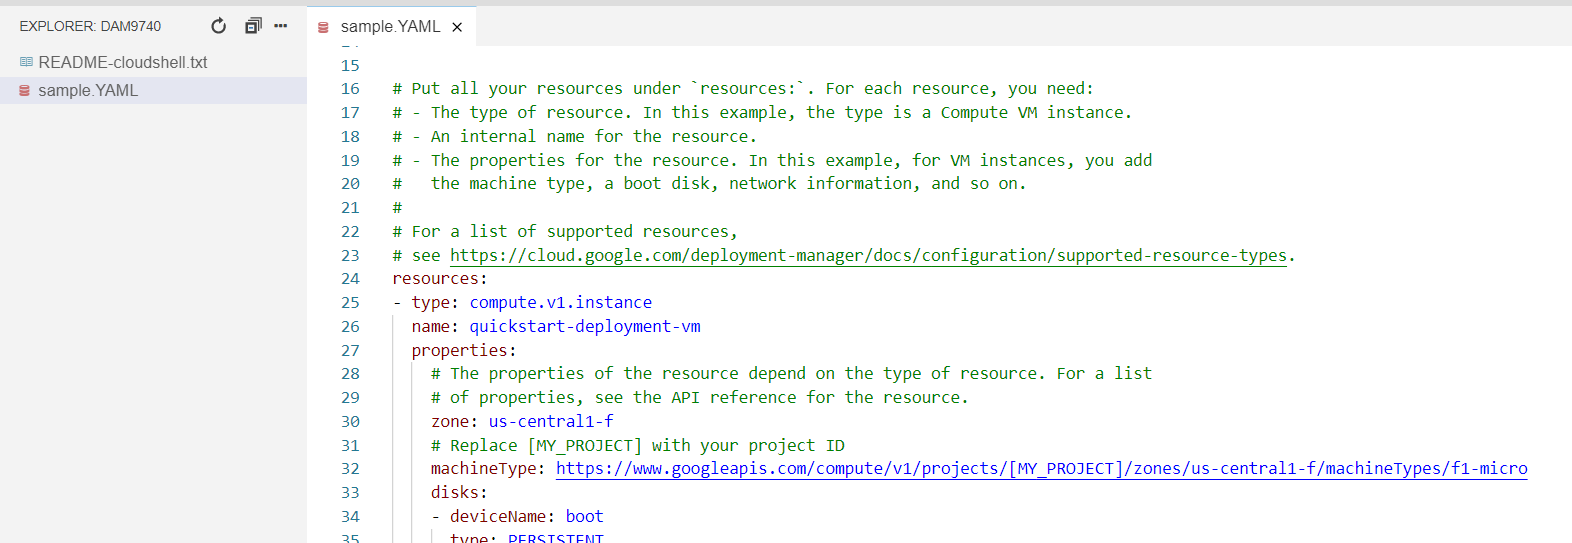Click the compute.v1.instance type value
Image resolution: width=1572 pixels, height=543 pixels.
click(x=560, y=302)
